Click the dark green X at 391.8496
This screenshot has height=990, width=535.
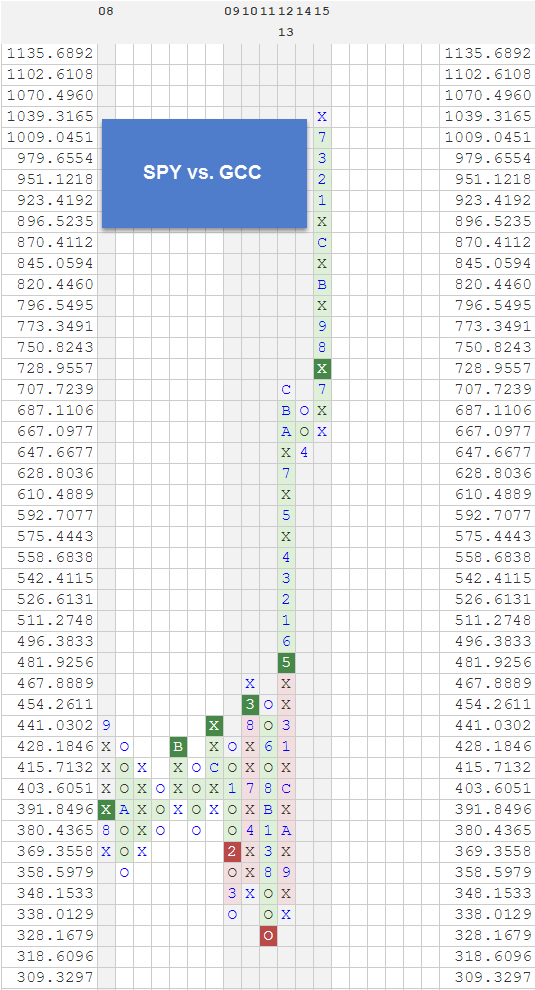(x=106, y=809)
